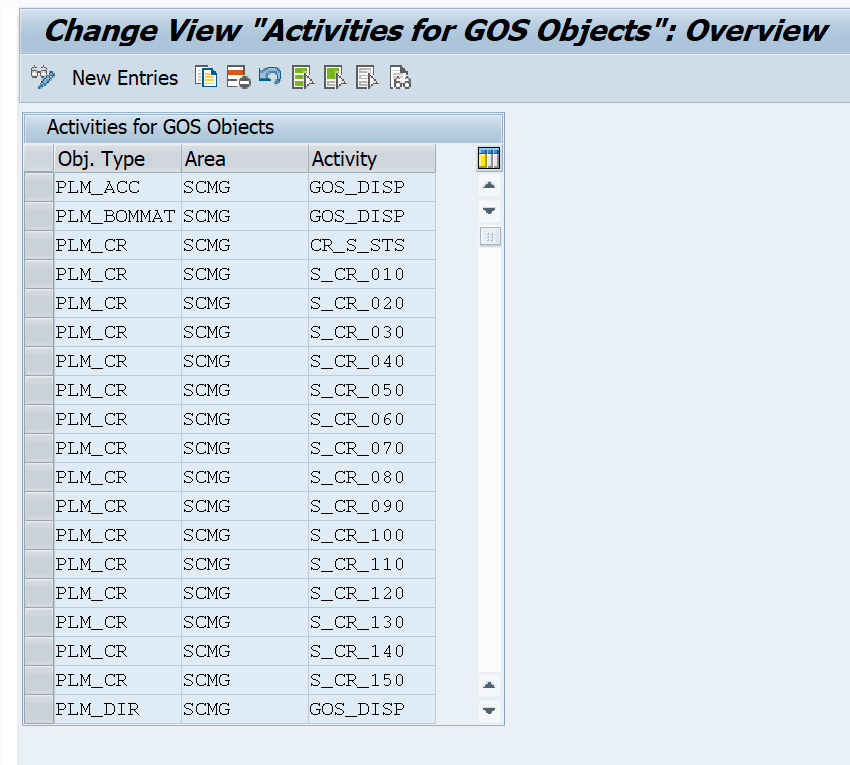Viewport: 850px width, 765px height.
Task: Click the S_CR_080 activity cell
Action: (x=372, y=477)
